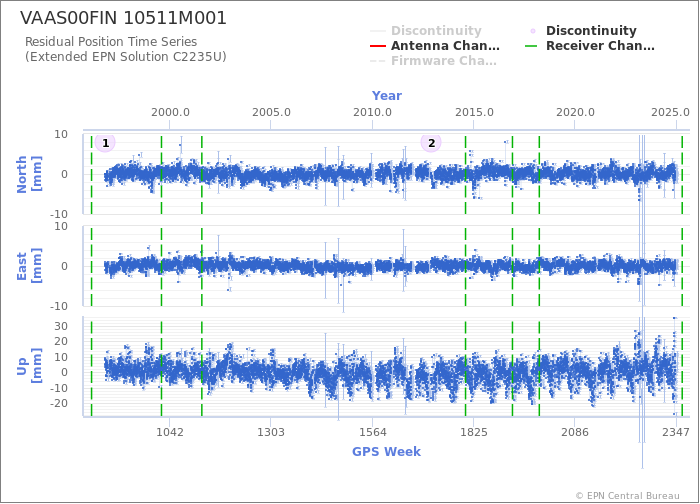Toggle the greyed Firmware Change legend entry
The height and width of the screenshot is (504, 700).
[433, 61]
